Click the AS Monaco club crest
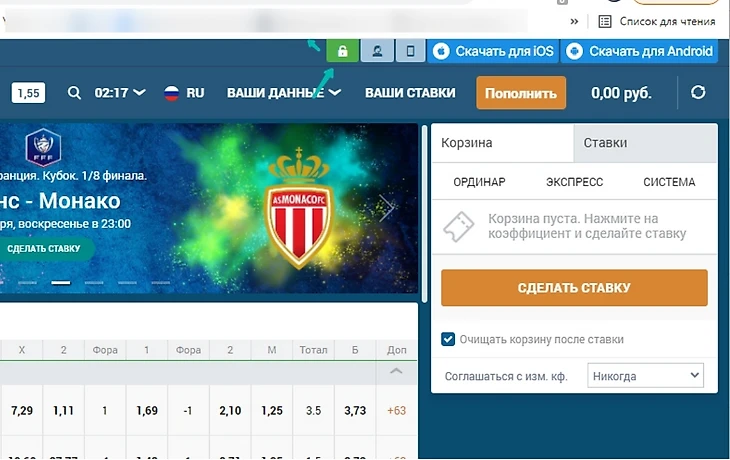 click(x=298, y=208)
